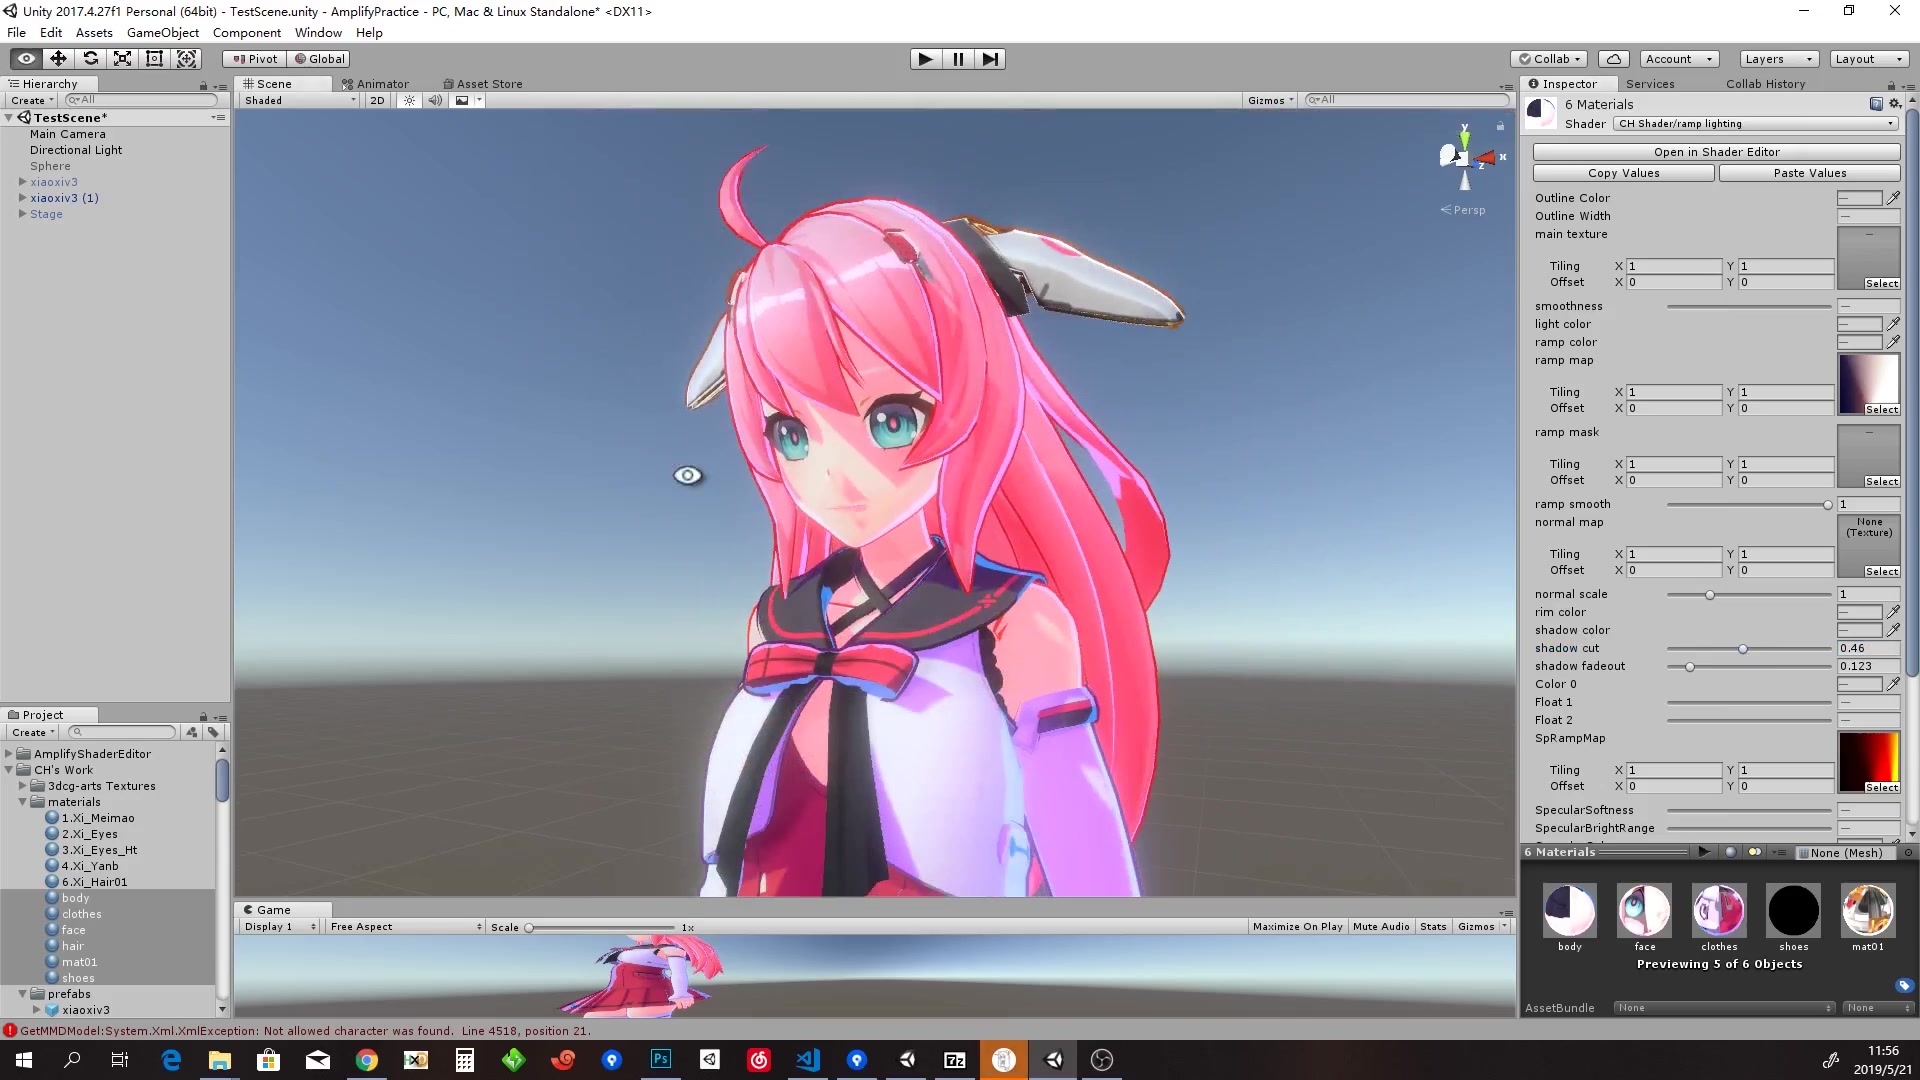This screenshot has width=1920, height=1080.
Task: Click the Open in Shader Editor button
Action: tap(1717, 151)
